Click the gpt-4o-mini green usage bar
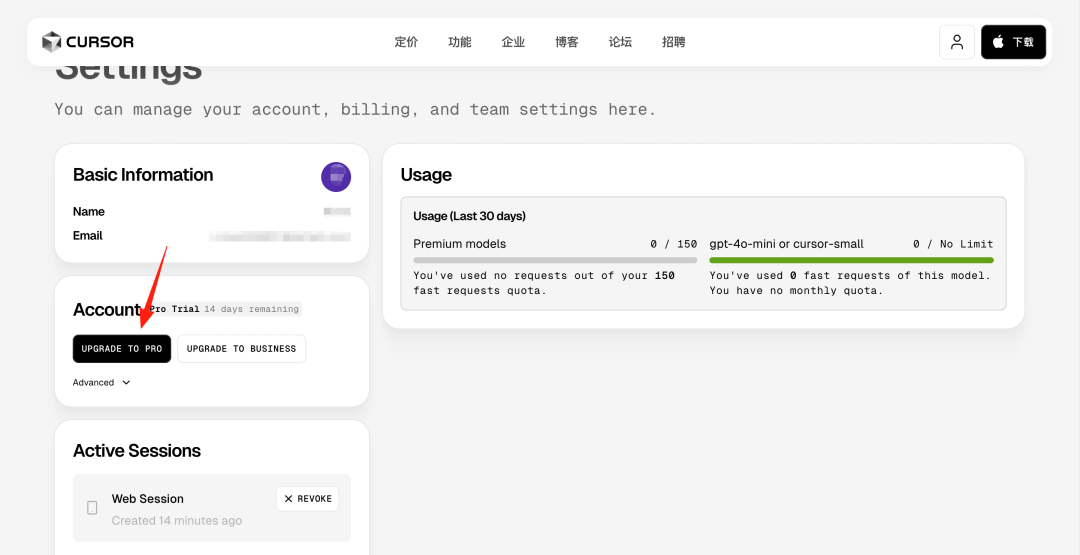 851,260
